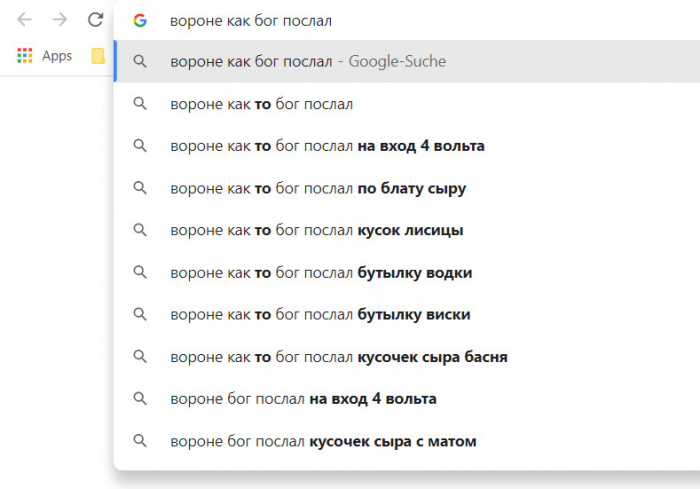
Task: Click the Google logo in address bar
Action: [x=140, y=20]
